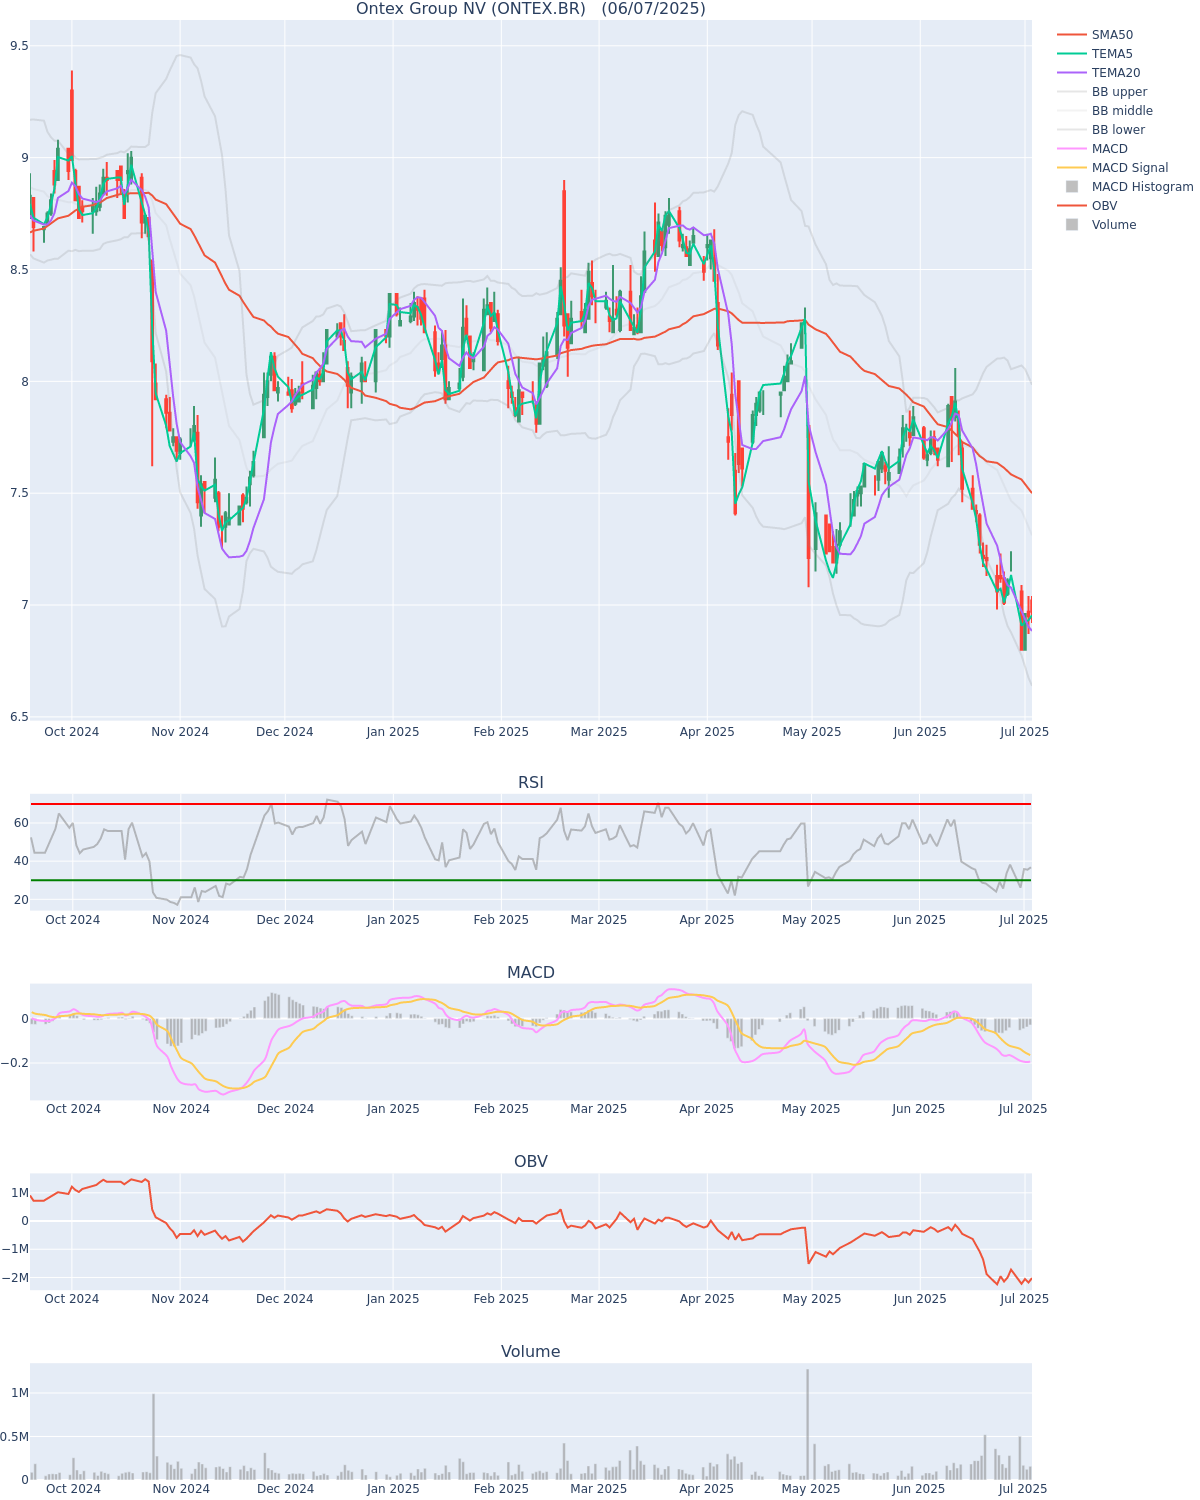1200x1500 pixels.
Task: Click the RSI axis value 20
Action: coord(21,900)
